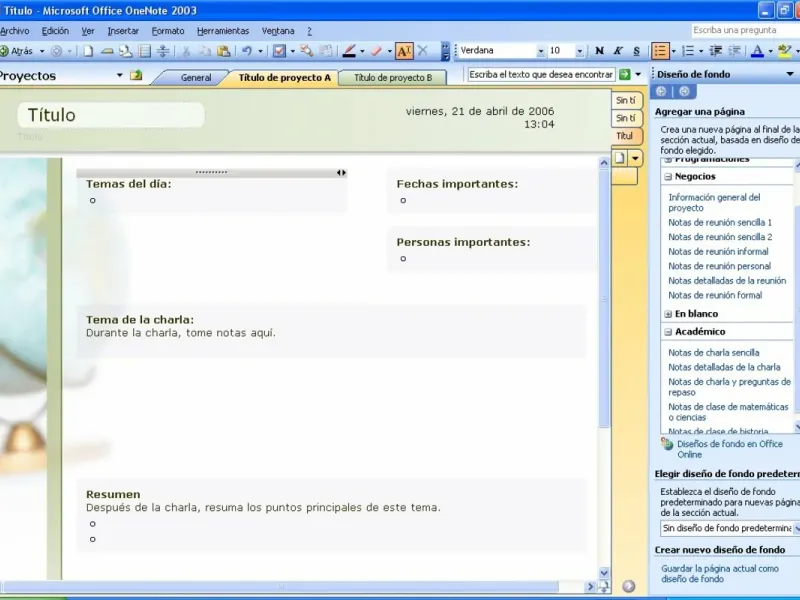The height and width of the screenshot is (600, 800).
Task: Collapse the Negocios category
Action: [668, 177]
